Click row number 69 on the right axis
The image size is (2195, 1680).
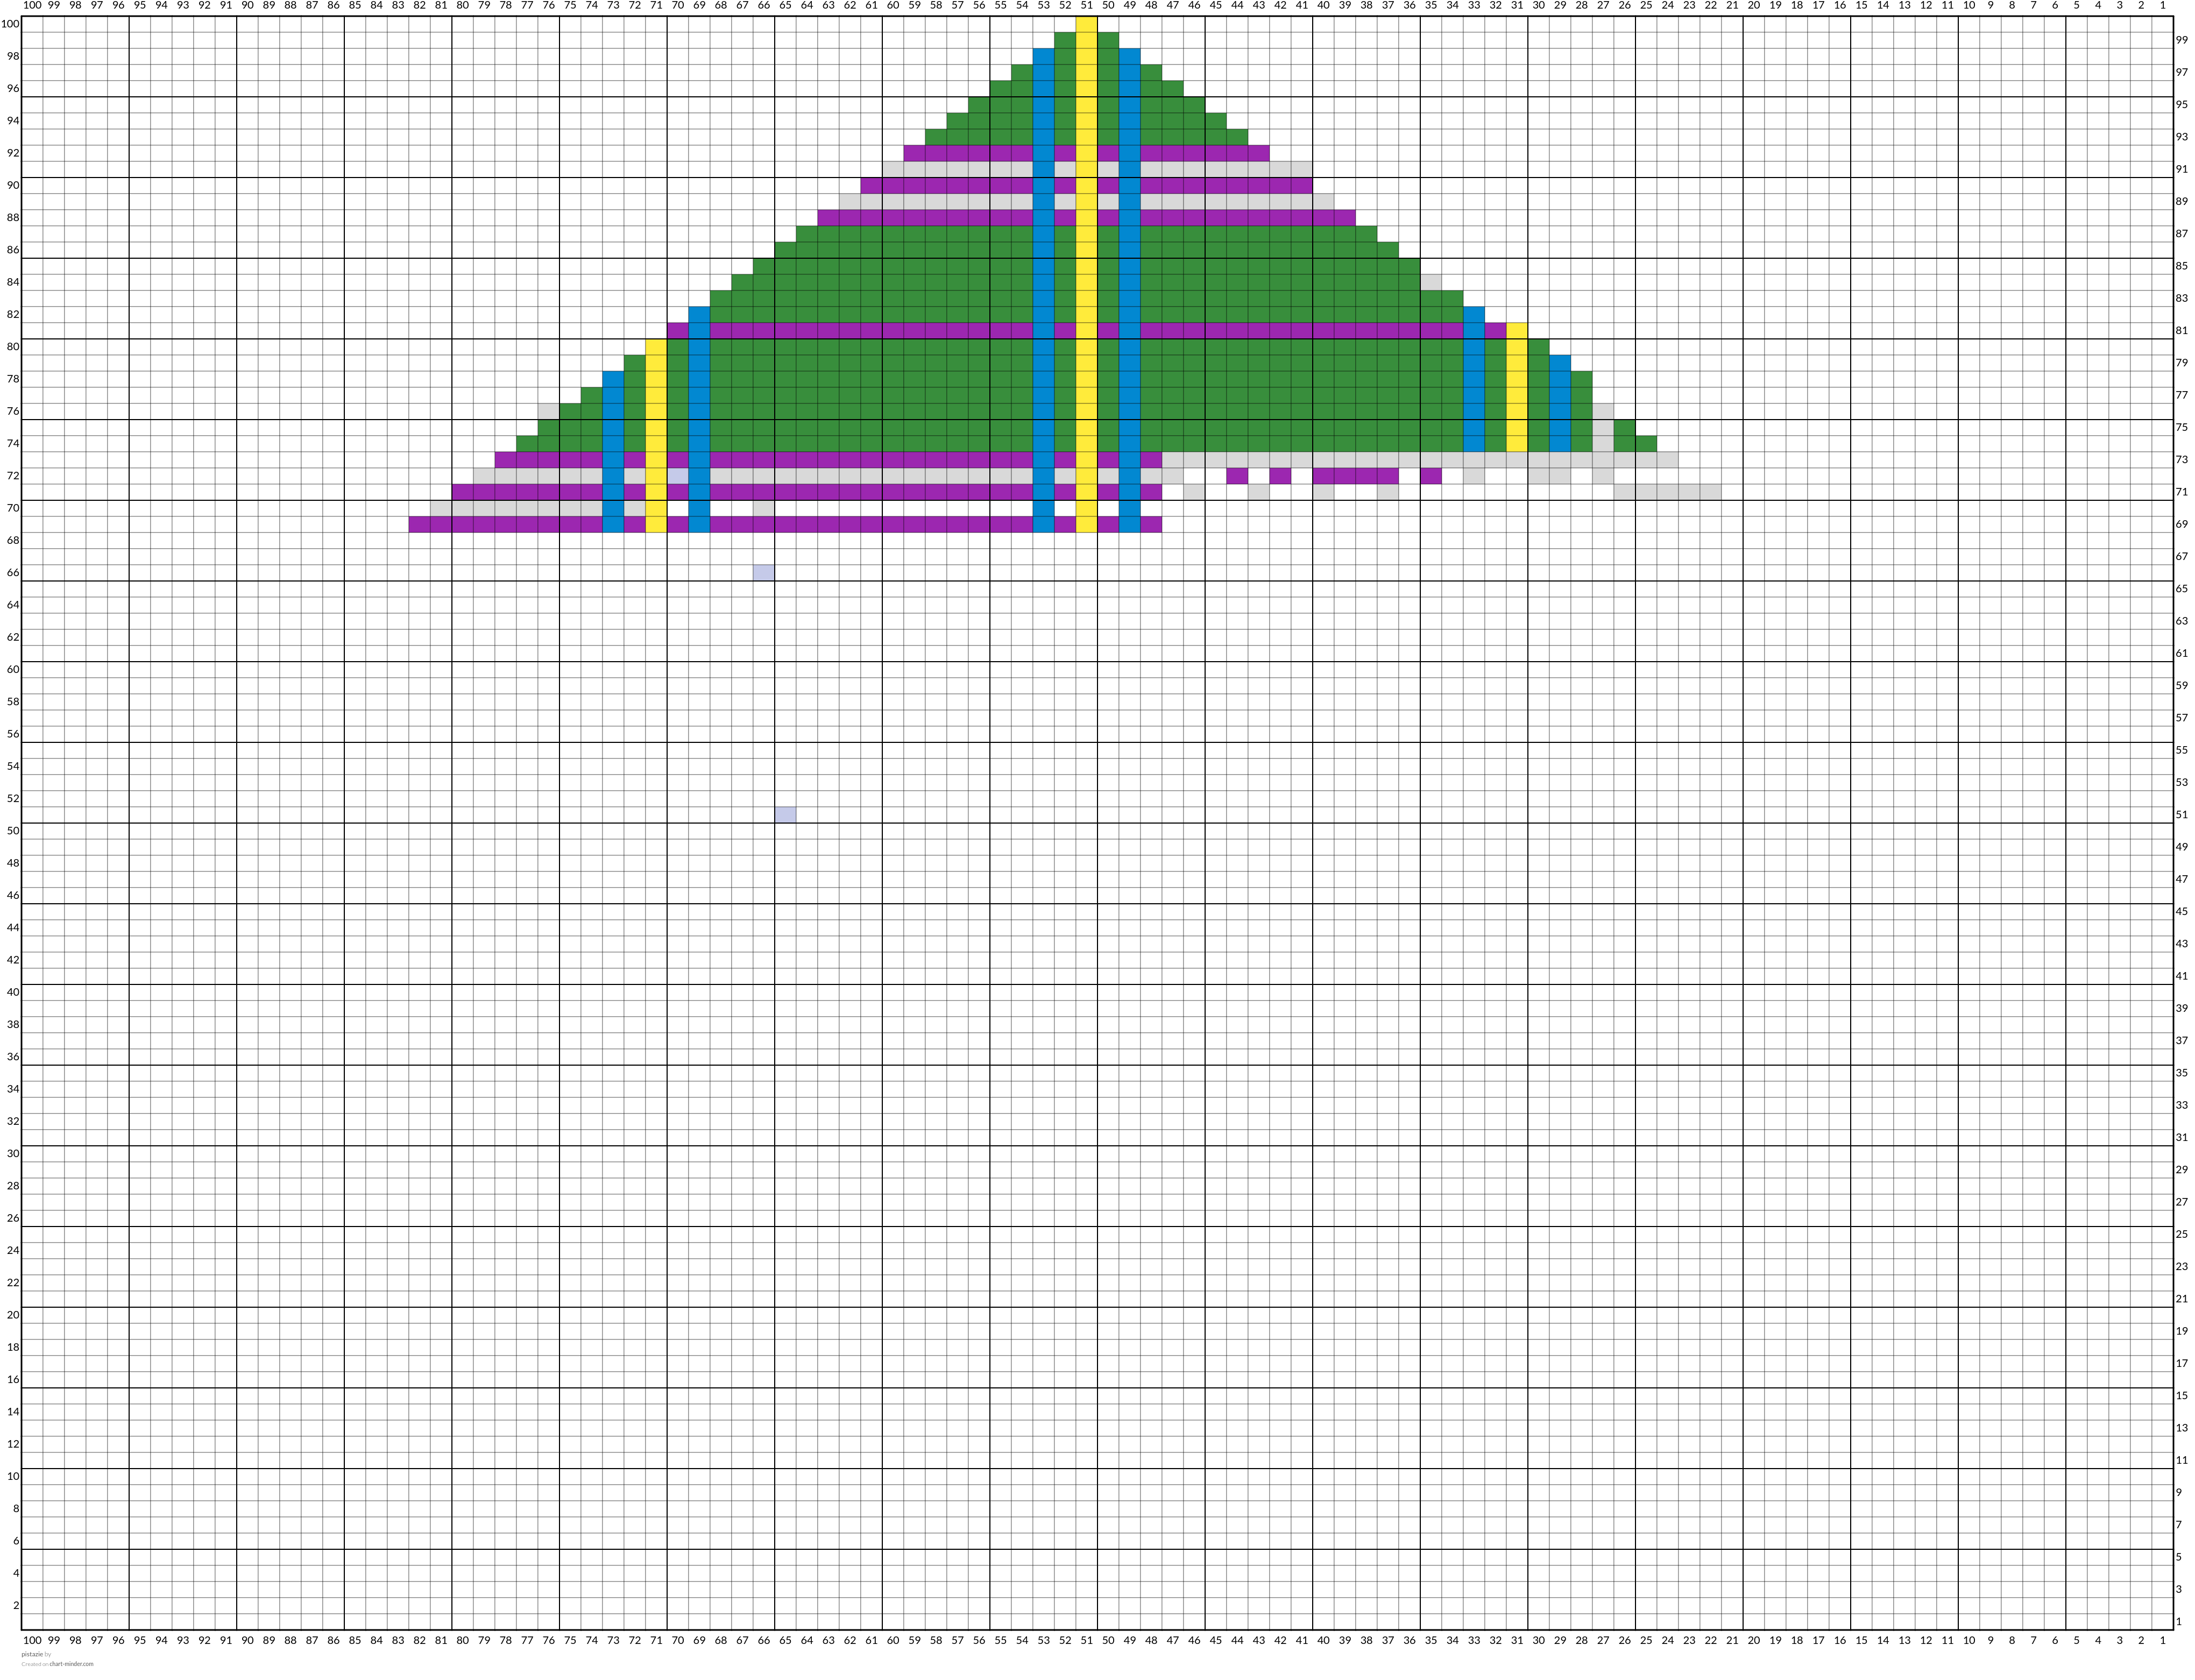(2182, 524)
